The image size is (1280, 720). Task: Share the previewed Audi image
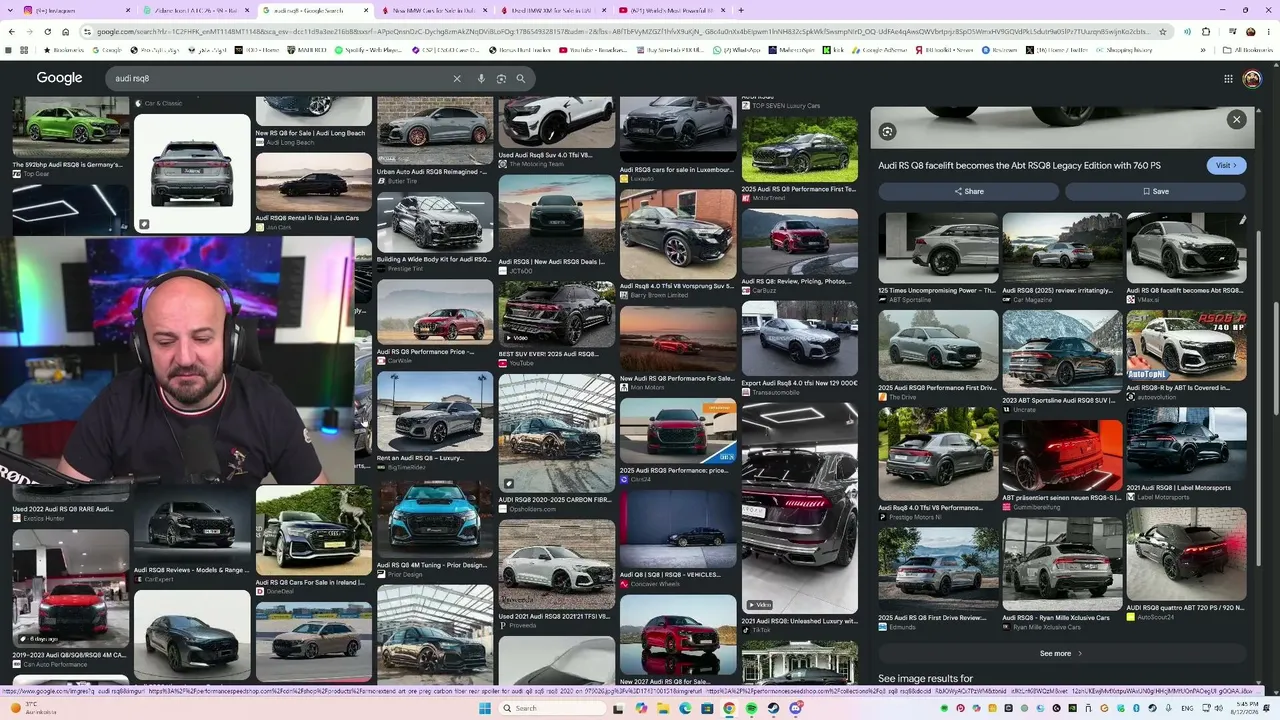point(968,191)
